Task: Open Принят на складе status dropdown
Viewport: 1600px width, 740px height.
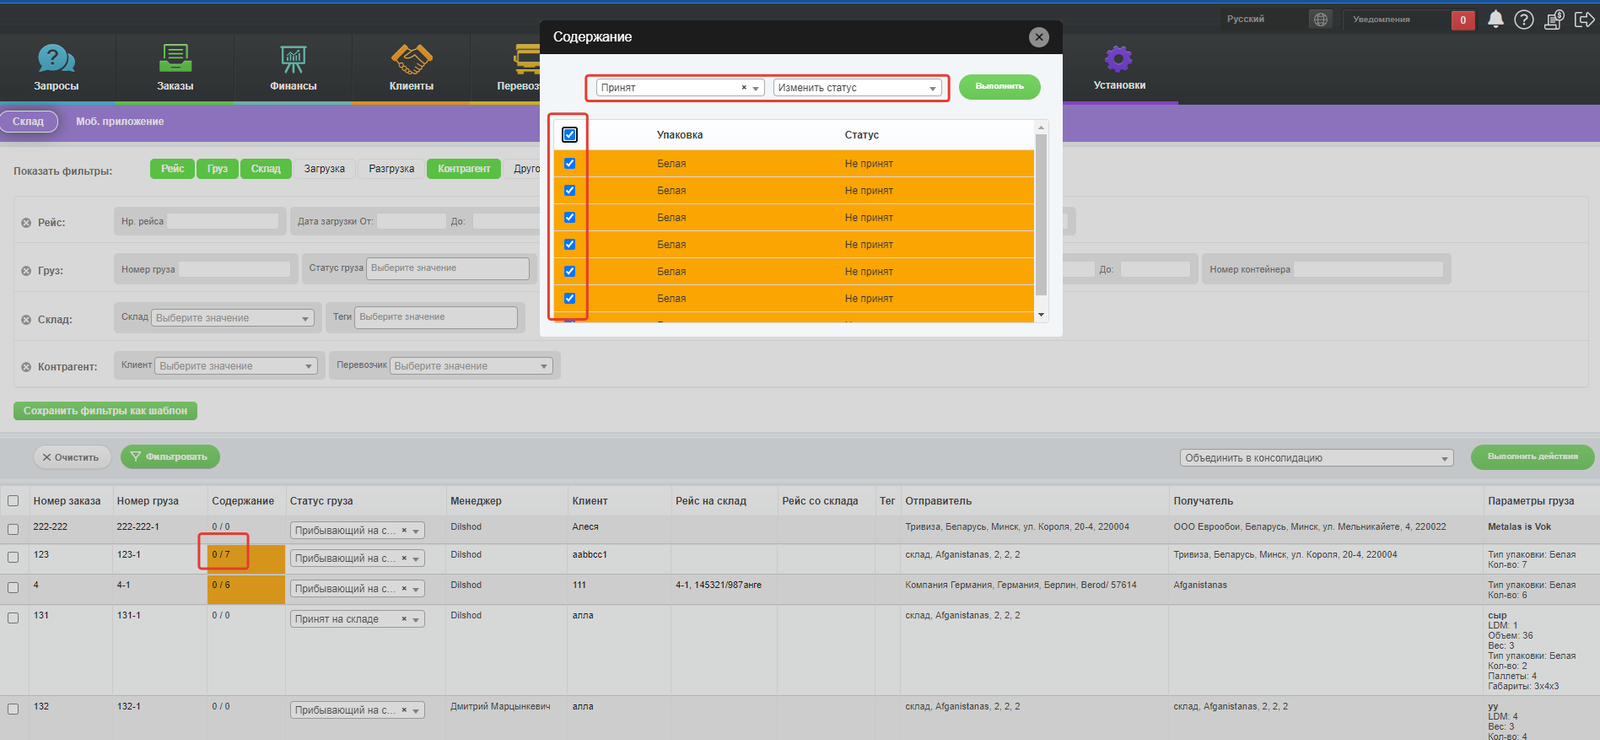Action: tap(357, 619)
